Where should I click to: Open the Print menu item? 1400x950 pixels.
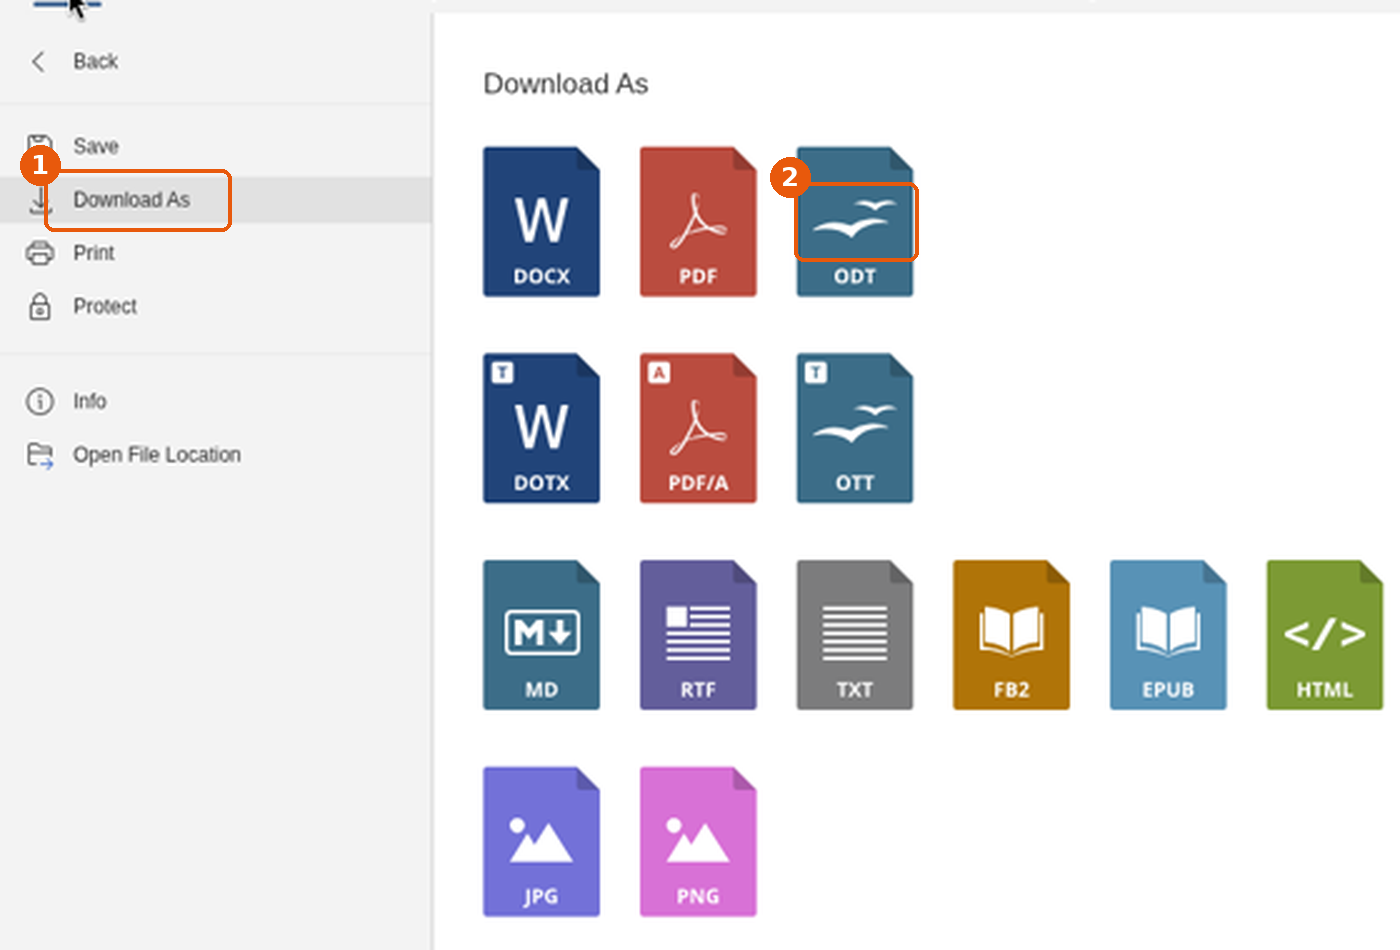point(216,253)
